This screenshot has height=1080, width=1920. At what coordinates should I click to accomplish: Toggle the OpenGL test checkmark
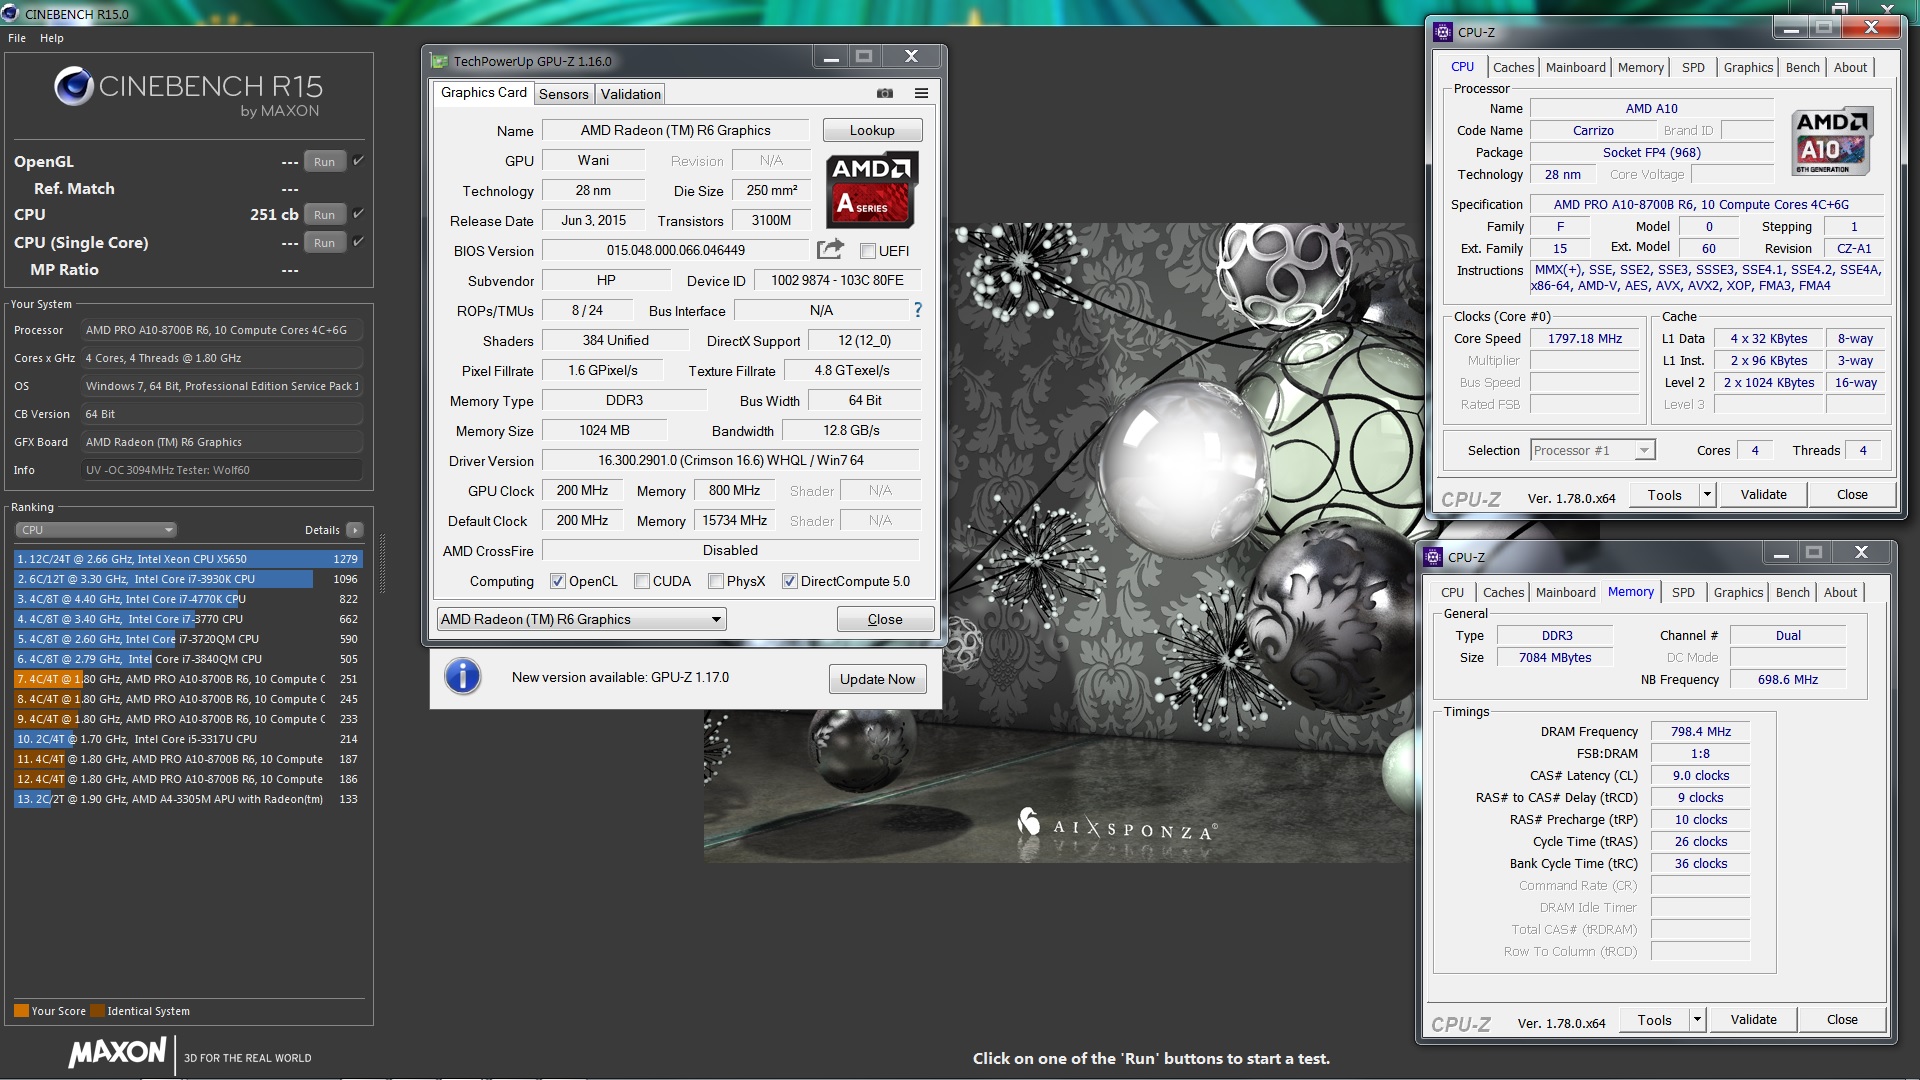click(x=358, y=160)
